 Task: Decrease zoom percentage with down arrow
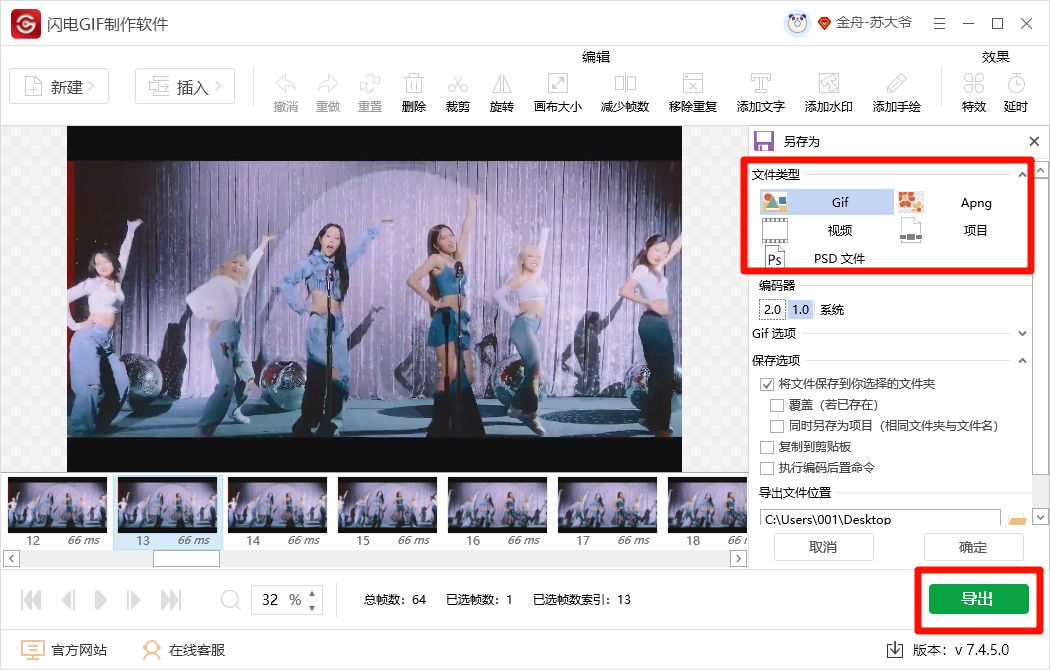(312, 608)
